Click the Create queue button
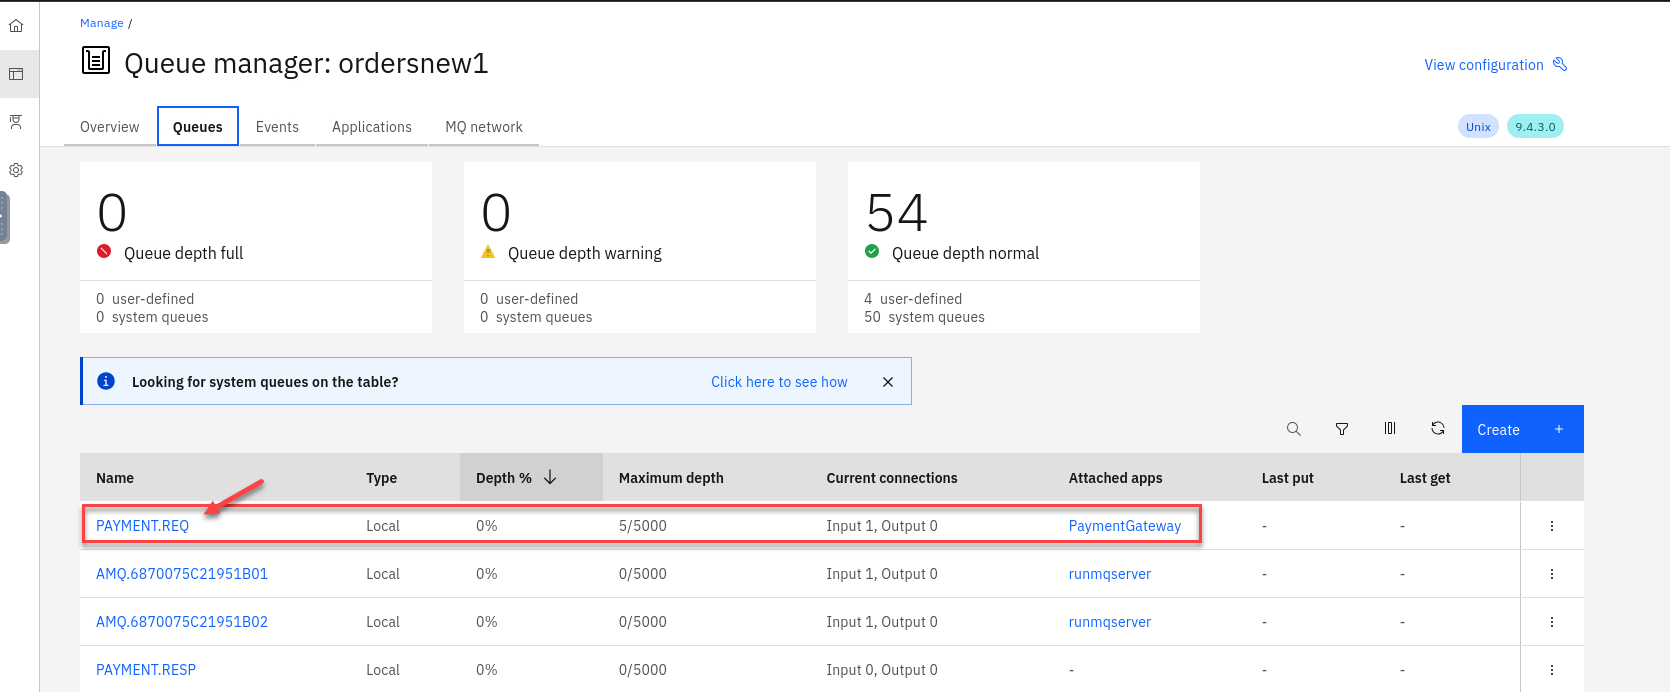 point(1521,429)
